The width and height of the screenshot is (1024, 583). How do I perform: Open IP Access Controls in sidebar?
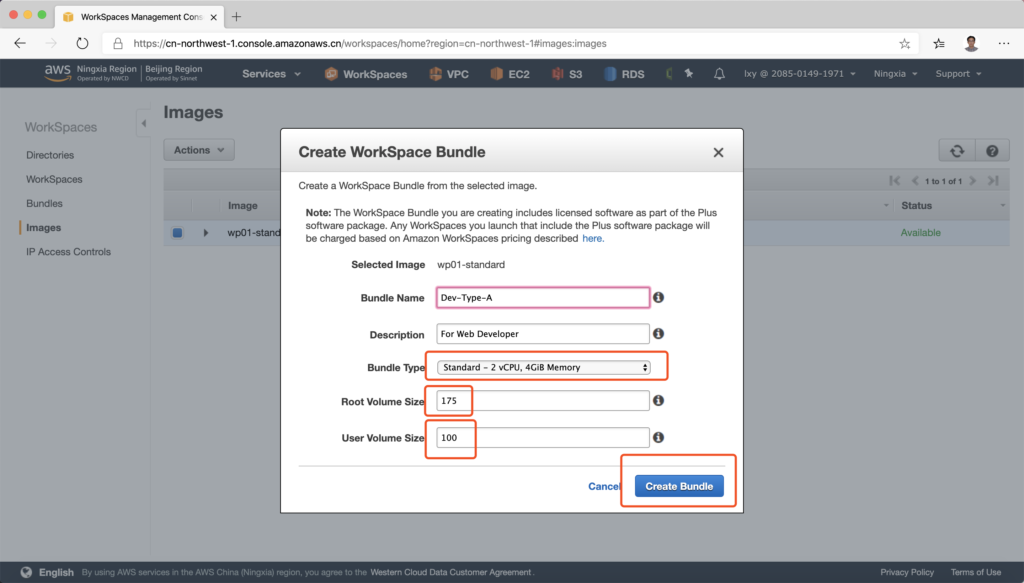[x=68, y=252]
